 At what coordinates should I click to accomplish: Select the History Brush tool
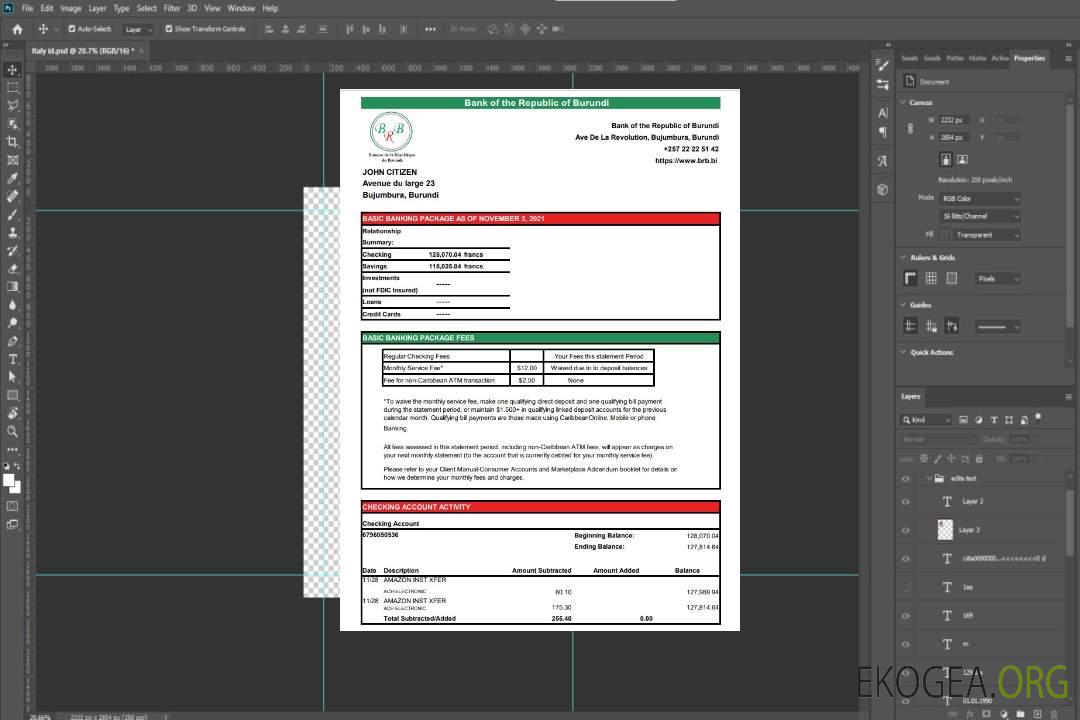tap(12, 250)
